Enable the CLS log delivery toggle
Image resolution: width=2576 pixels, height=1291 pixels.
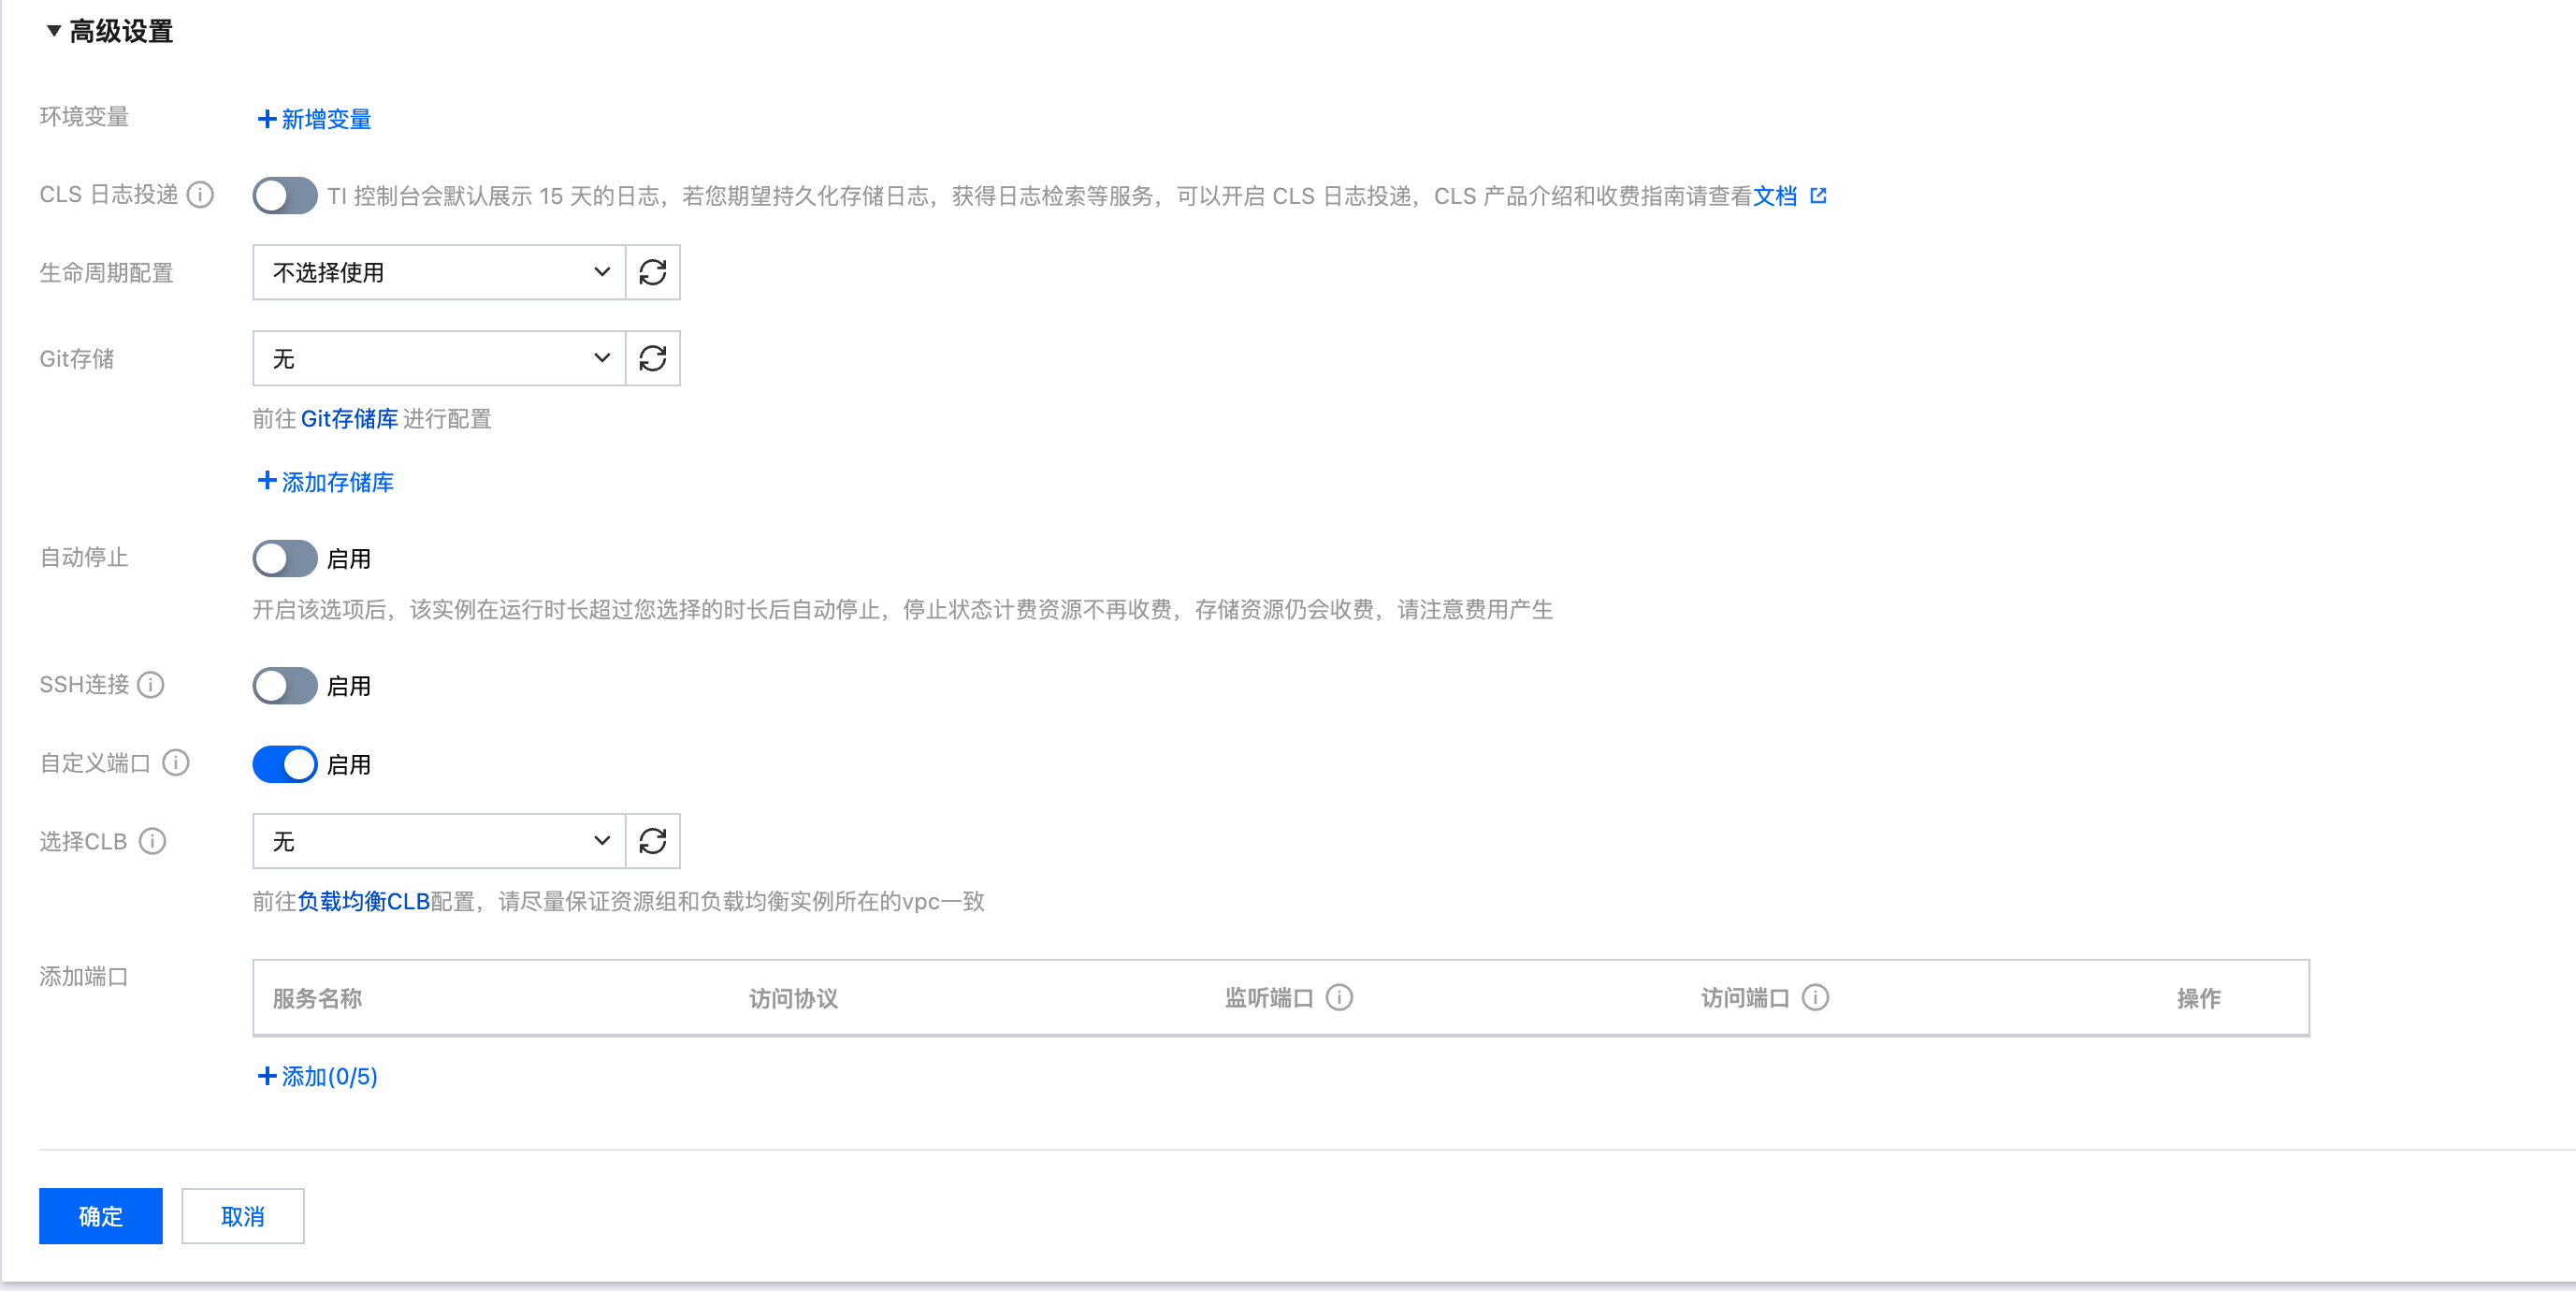(285, 195)
